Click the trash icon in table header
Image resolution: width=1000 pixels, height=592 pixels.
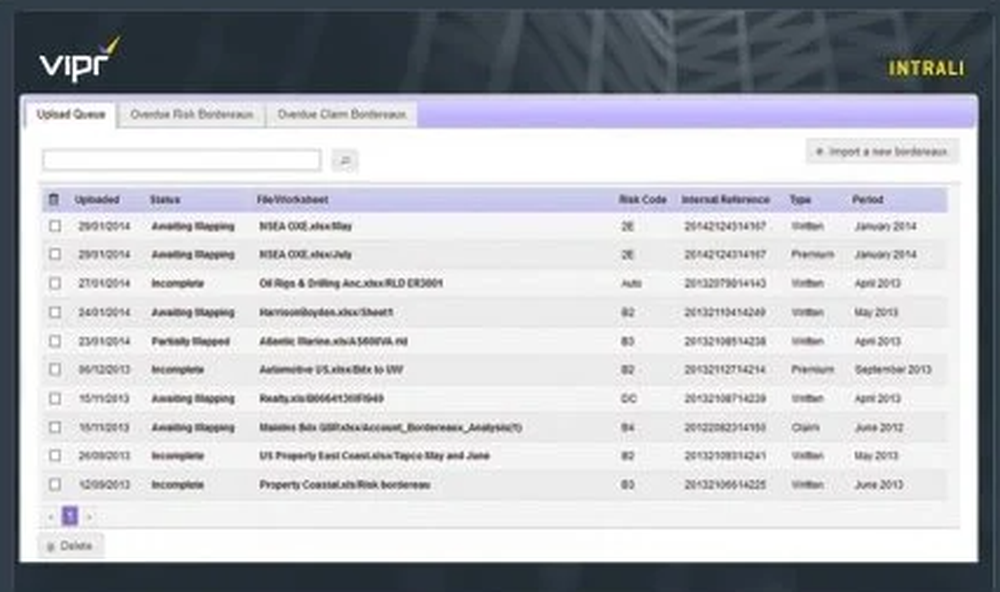coord(54,200)
